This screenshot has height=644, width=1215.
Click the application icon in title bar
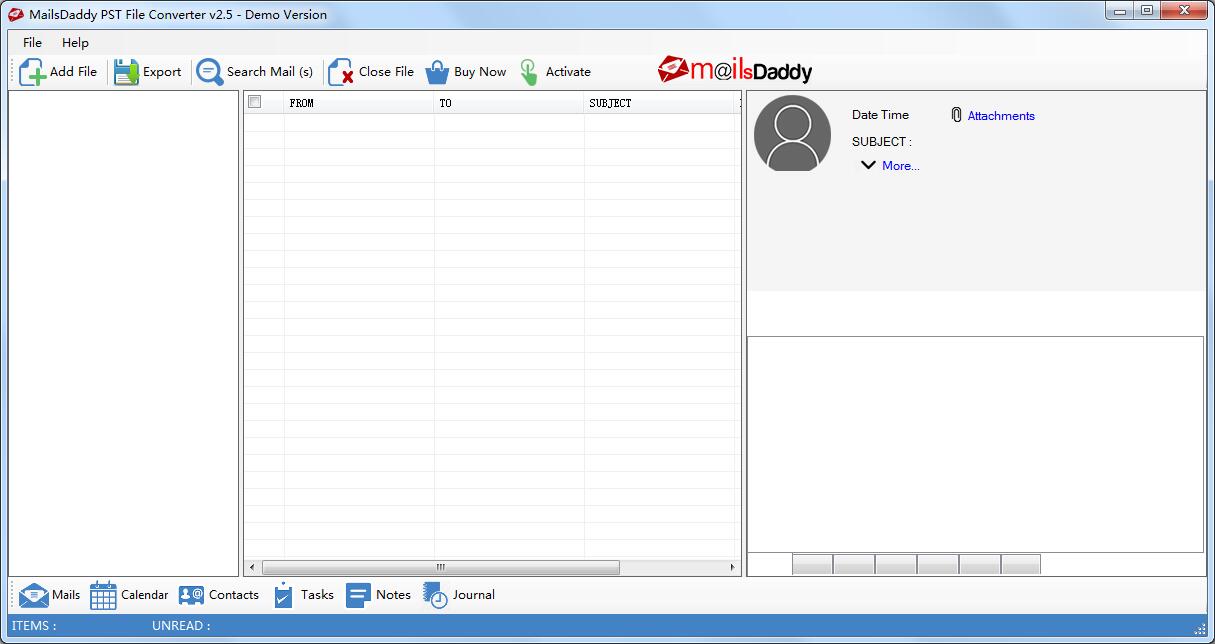pyautogui.click(x=15, y=14)
